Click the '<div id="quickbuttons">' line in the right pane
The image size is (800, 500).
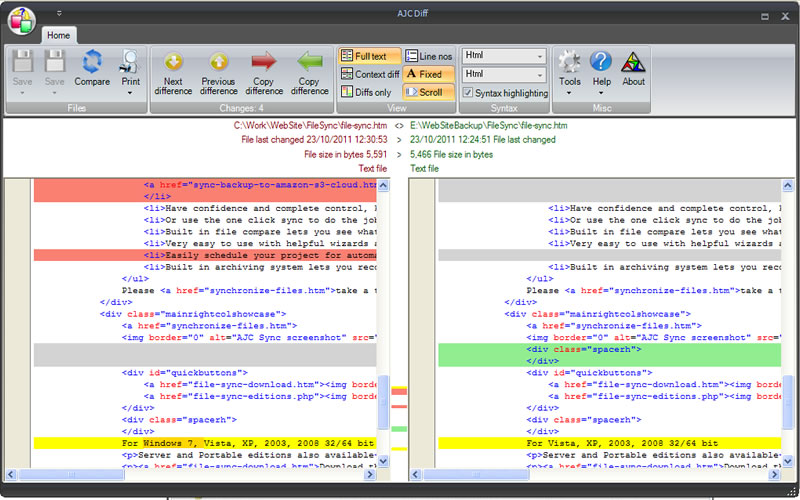tap(589, 372)
